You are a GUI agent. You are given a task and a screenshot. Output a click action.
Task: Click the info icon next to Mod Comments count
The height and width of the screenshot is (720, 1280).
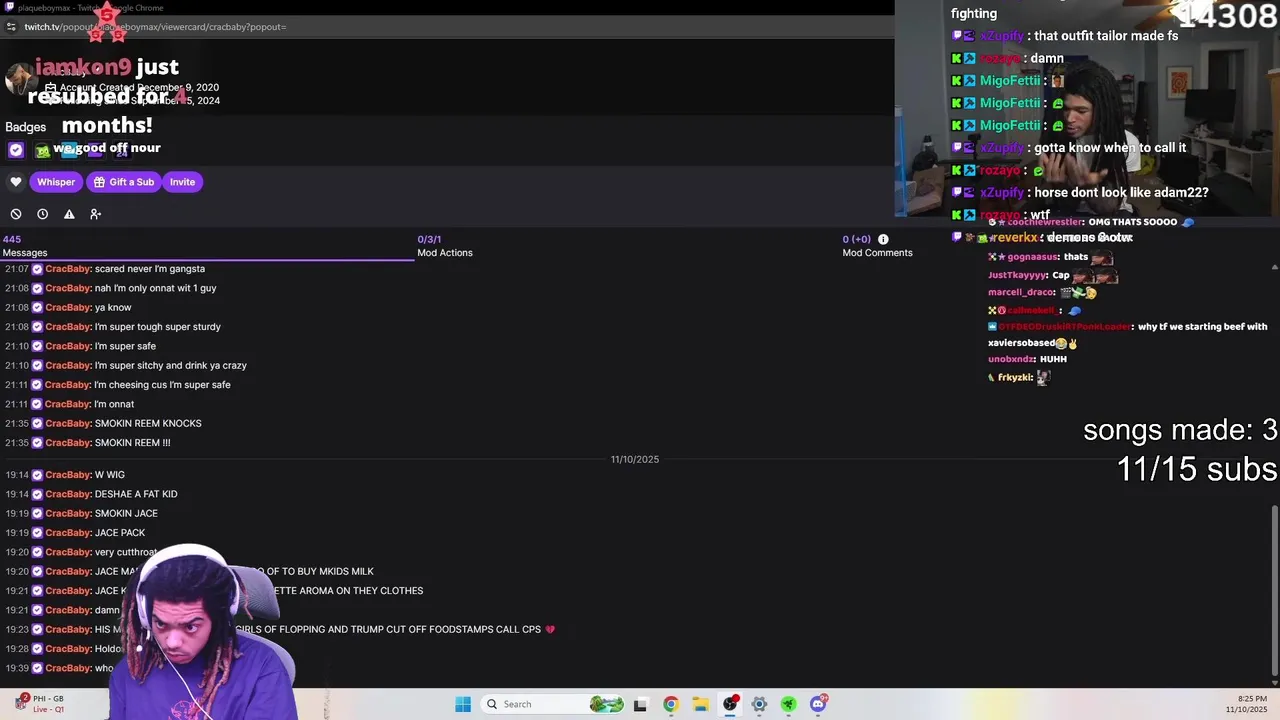pyautogui.click(x=883, y=239)
